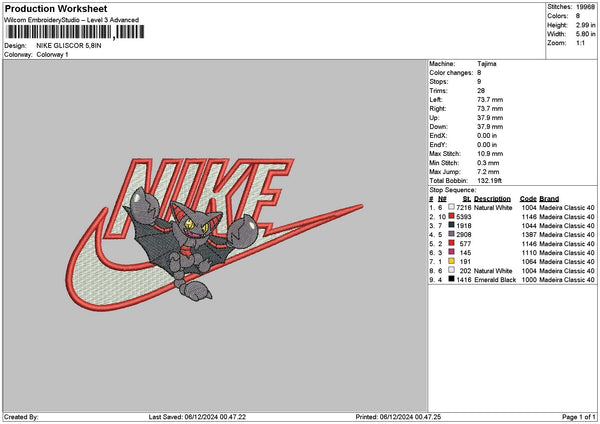Click thread code 1064 in the stop list

pos(529,262)
